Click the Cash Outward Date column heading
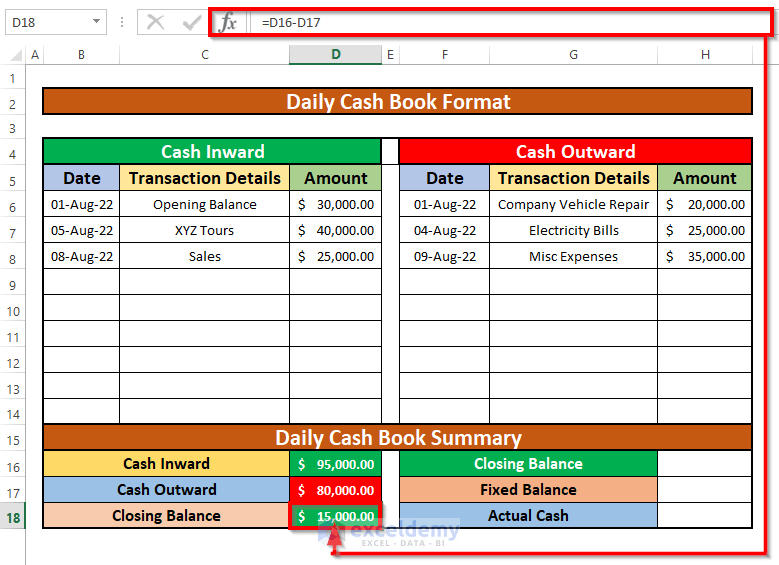This screenshot has width=779, height=565. (445, 178)
